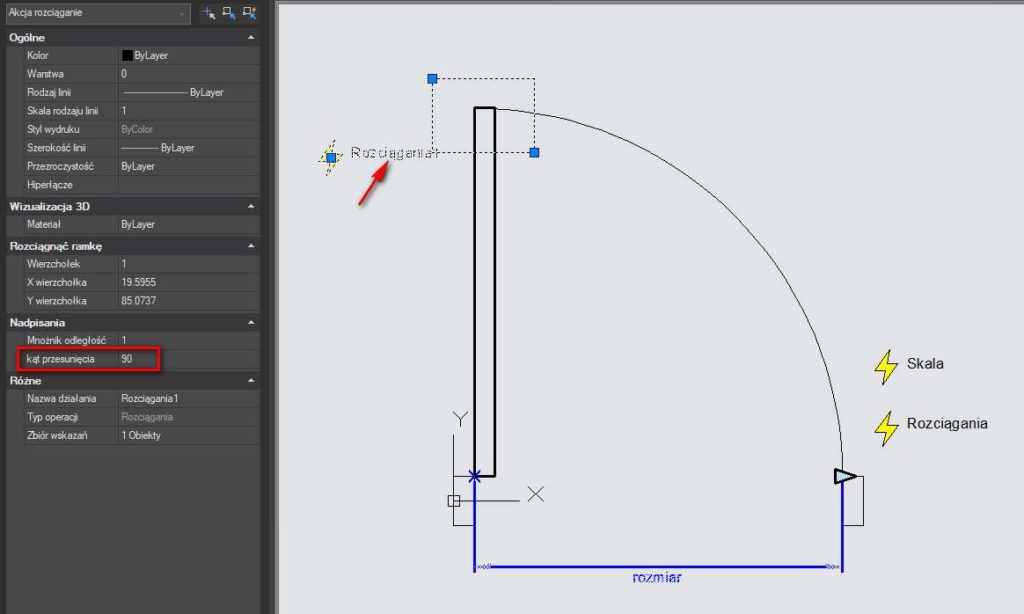Select the Nazwa działania field Rozciągania1

point(188,398)
